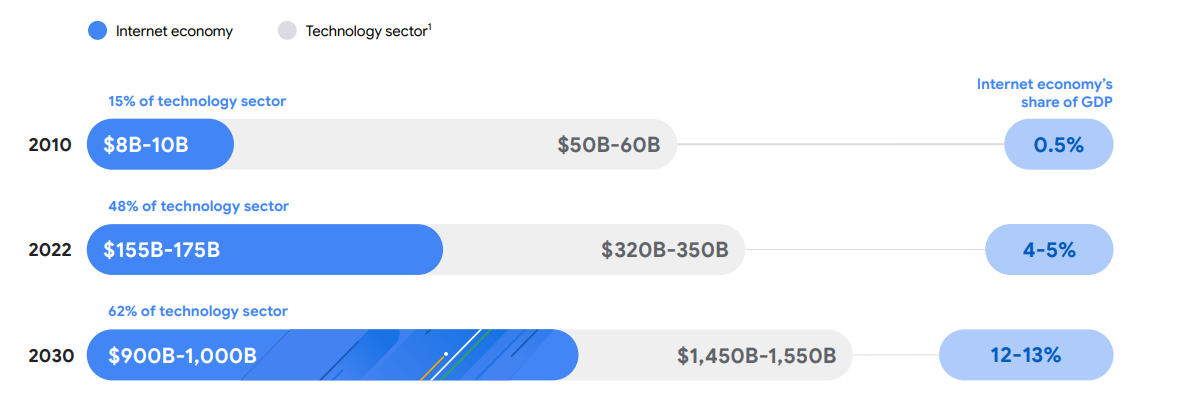Screen dimensions: 1188x419
Task: Click the 2030 year label
Action: click(x=51, y=355)
